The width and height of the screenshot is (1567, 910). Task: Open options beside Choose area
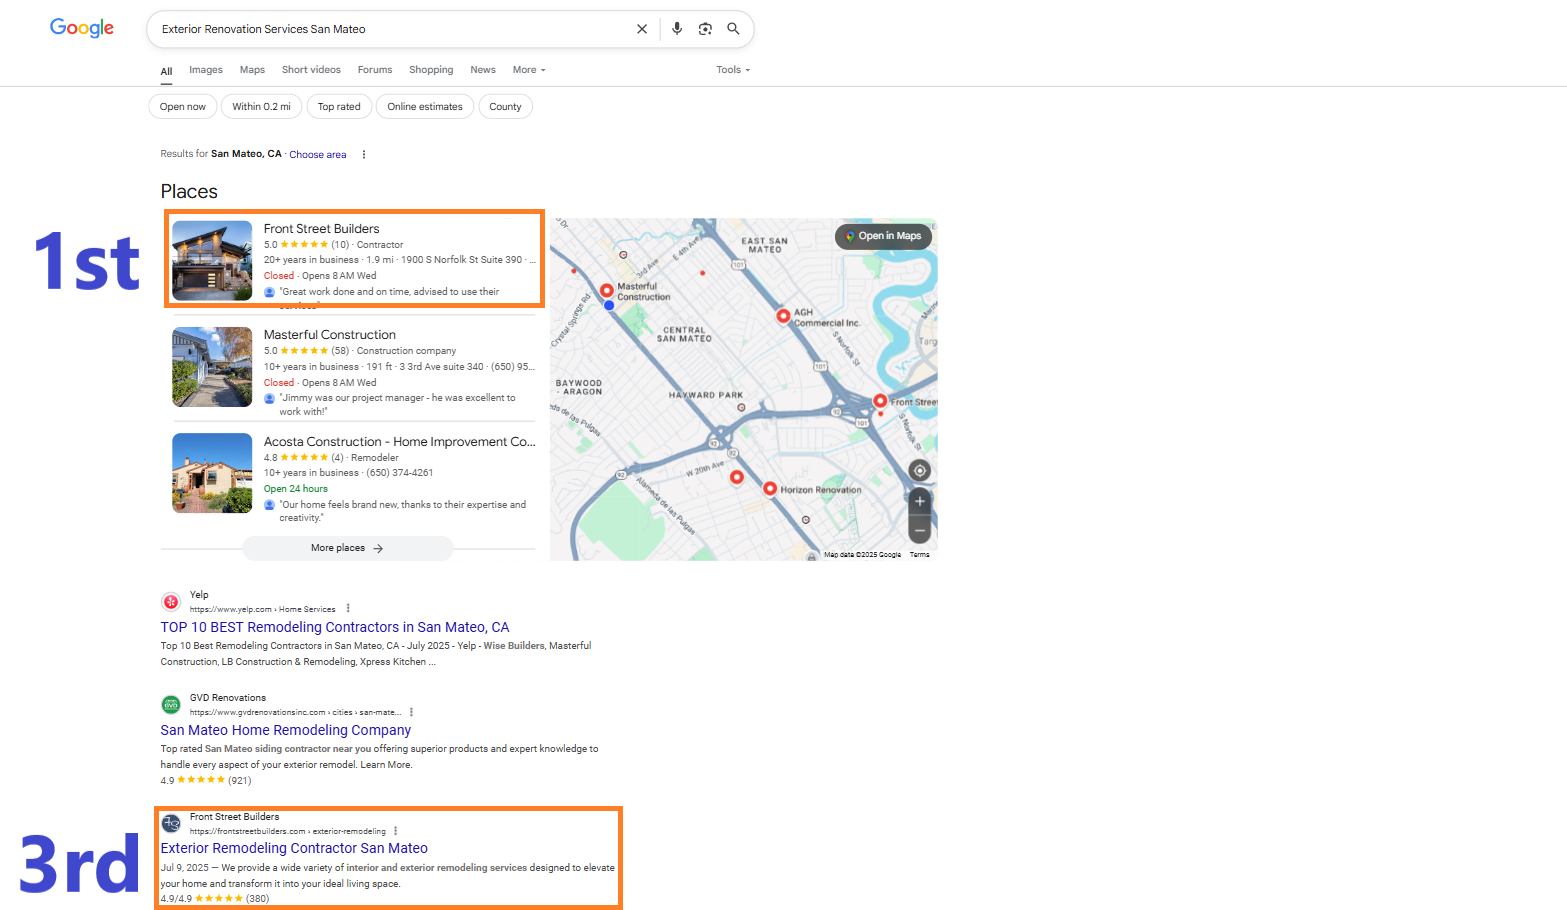(364, 154)
